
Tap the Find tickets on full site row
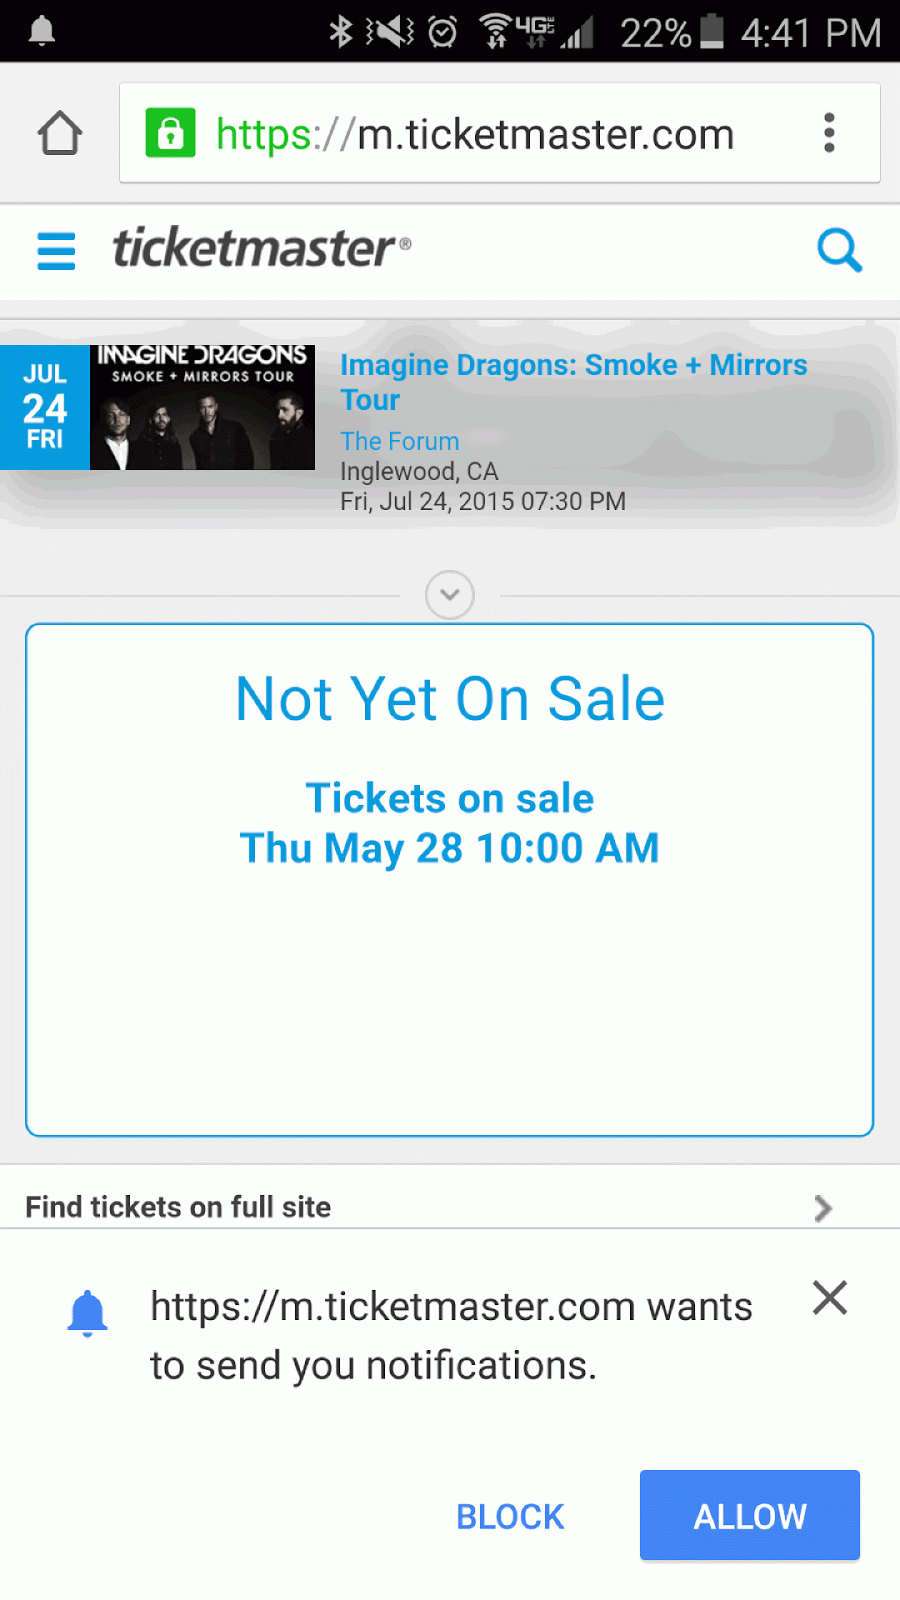[450, 1207]
